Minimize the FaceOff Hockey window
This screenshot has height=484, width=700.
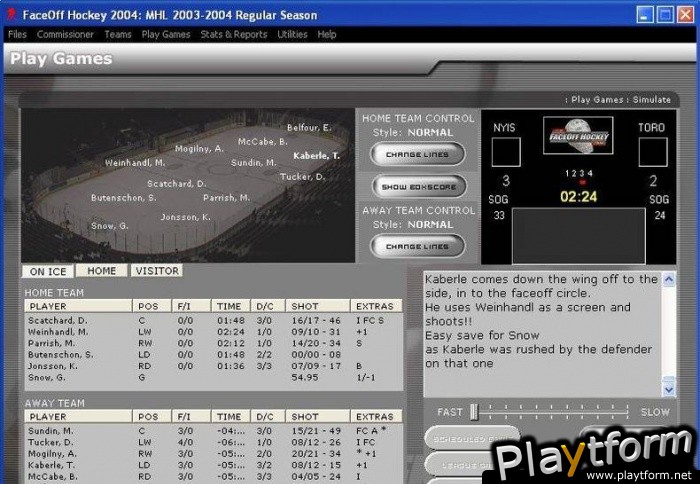(x=645, y=15)
